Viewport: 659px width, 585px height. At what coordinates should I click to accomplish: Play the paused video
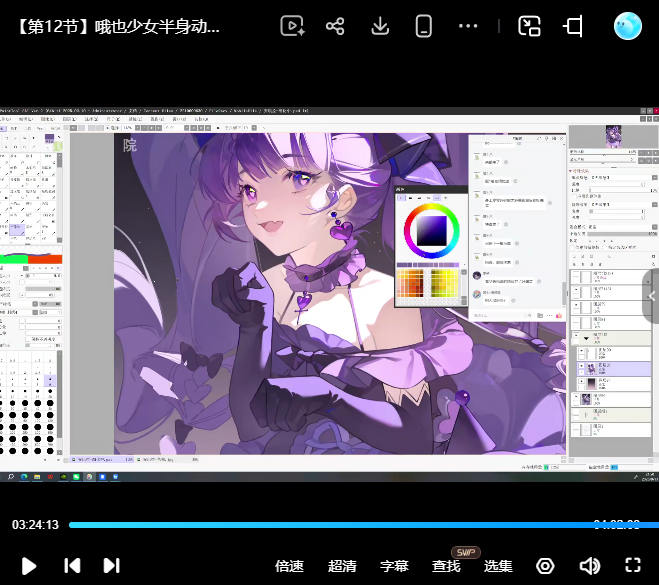pos(29,566)
